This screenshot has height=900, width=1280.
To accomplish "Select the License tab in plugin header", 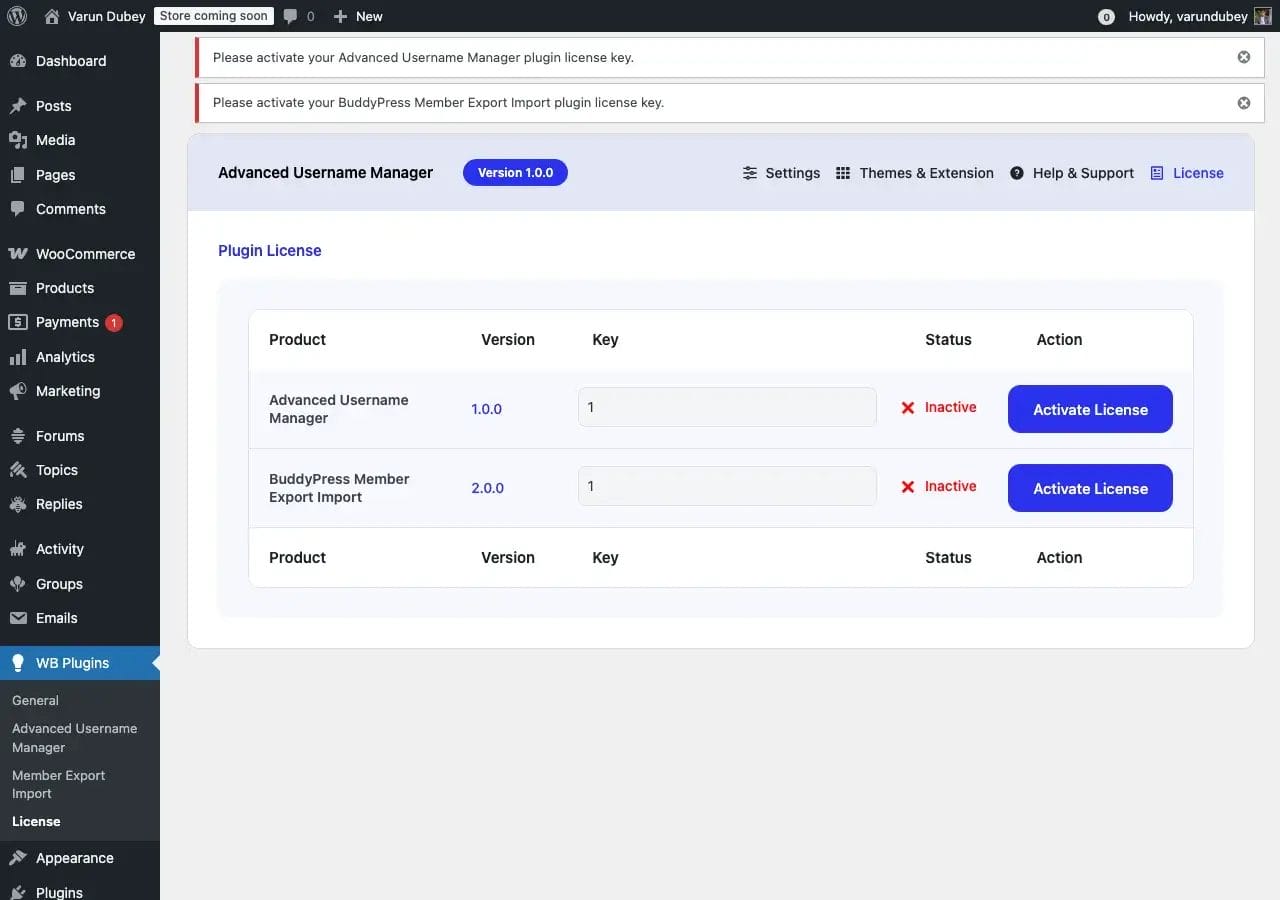I will (x=1187, y=173).
